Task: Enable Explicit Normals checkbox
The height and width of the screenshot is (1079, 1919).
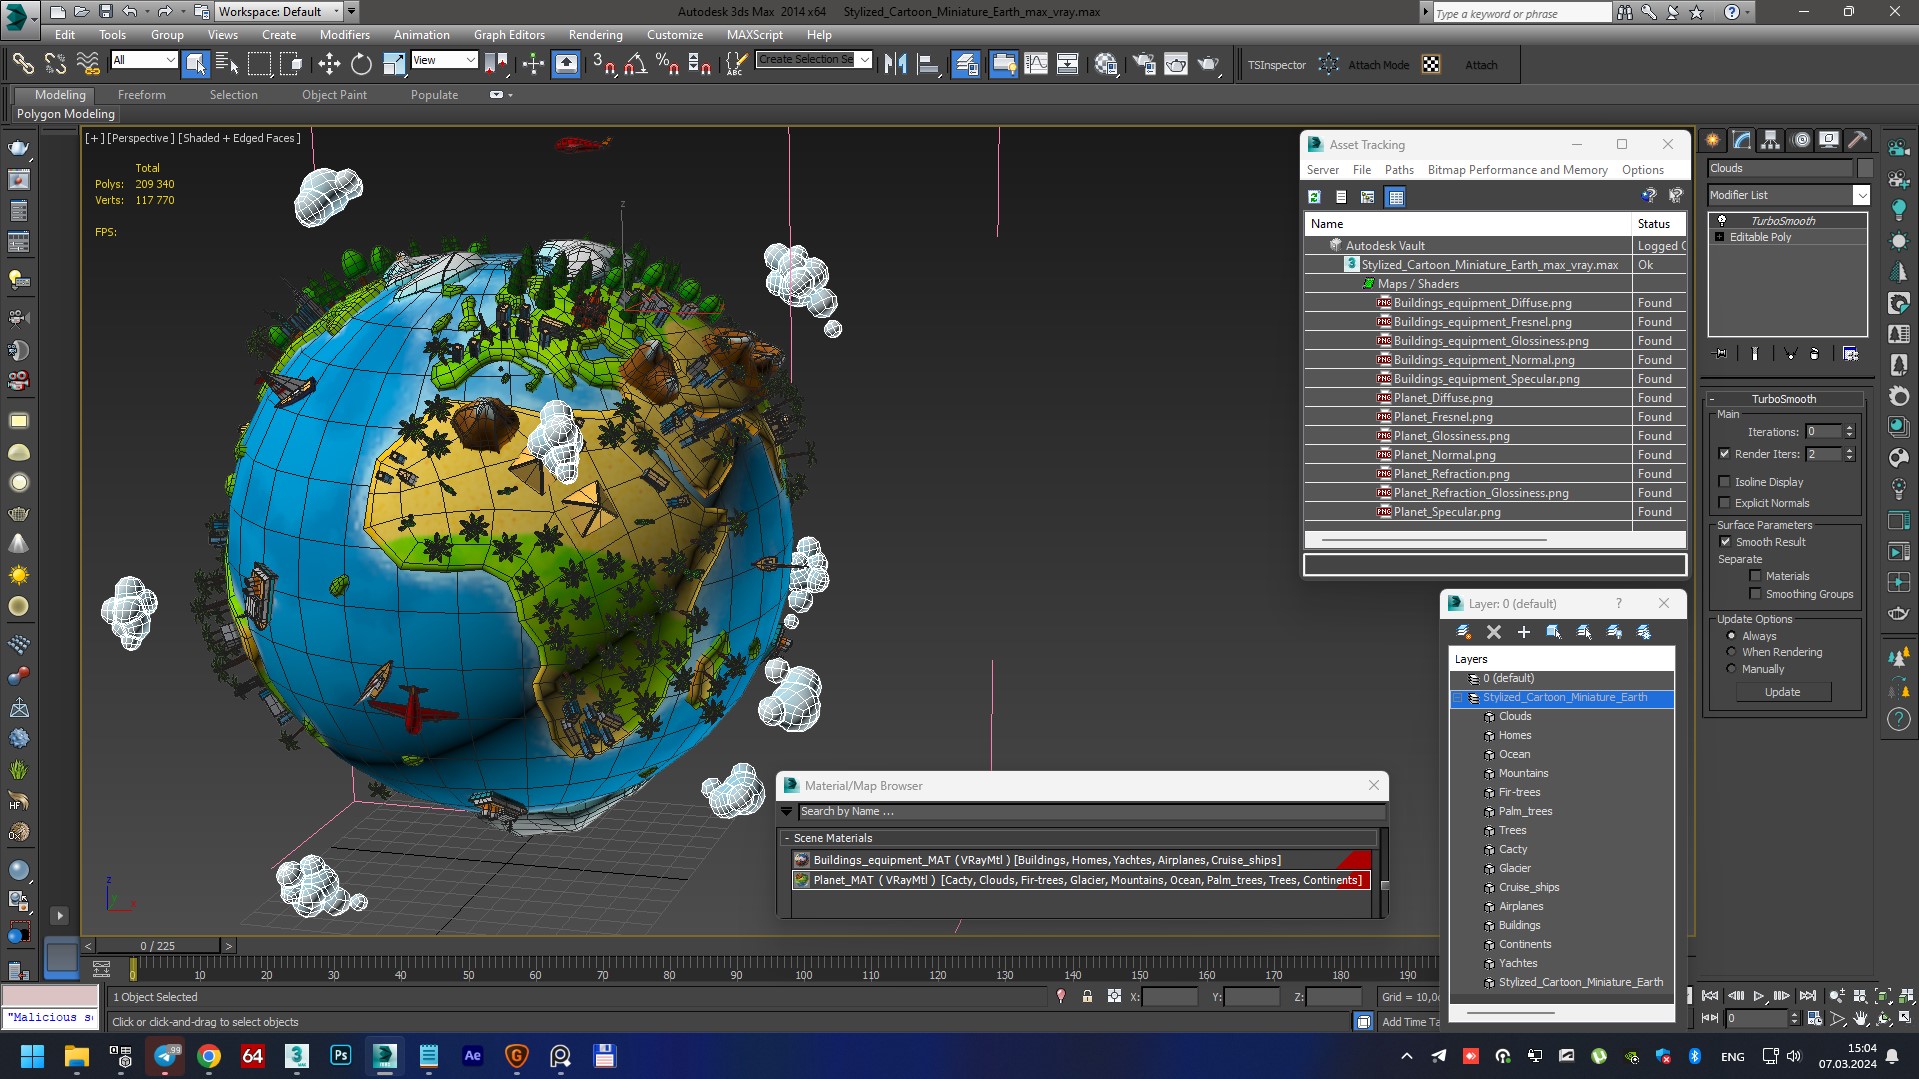Action: [x=1724, y=503]
